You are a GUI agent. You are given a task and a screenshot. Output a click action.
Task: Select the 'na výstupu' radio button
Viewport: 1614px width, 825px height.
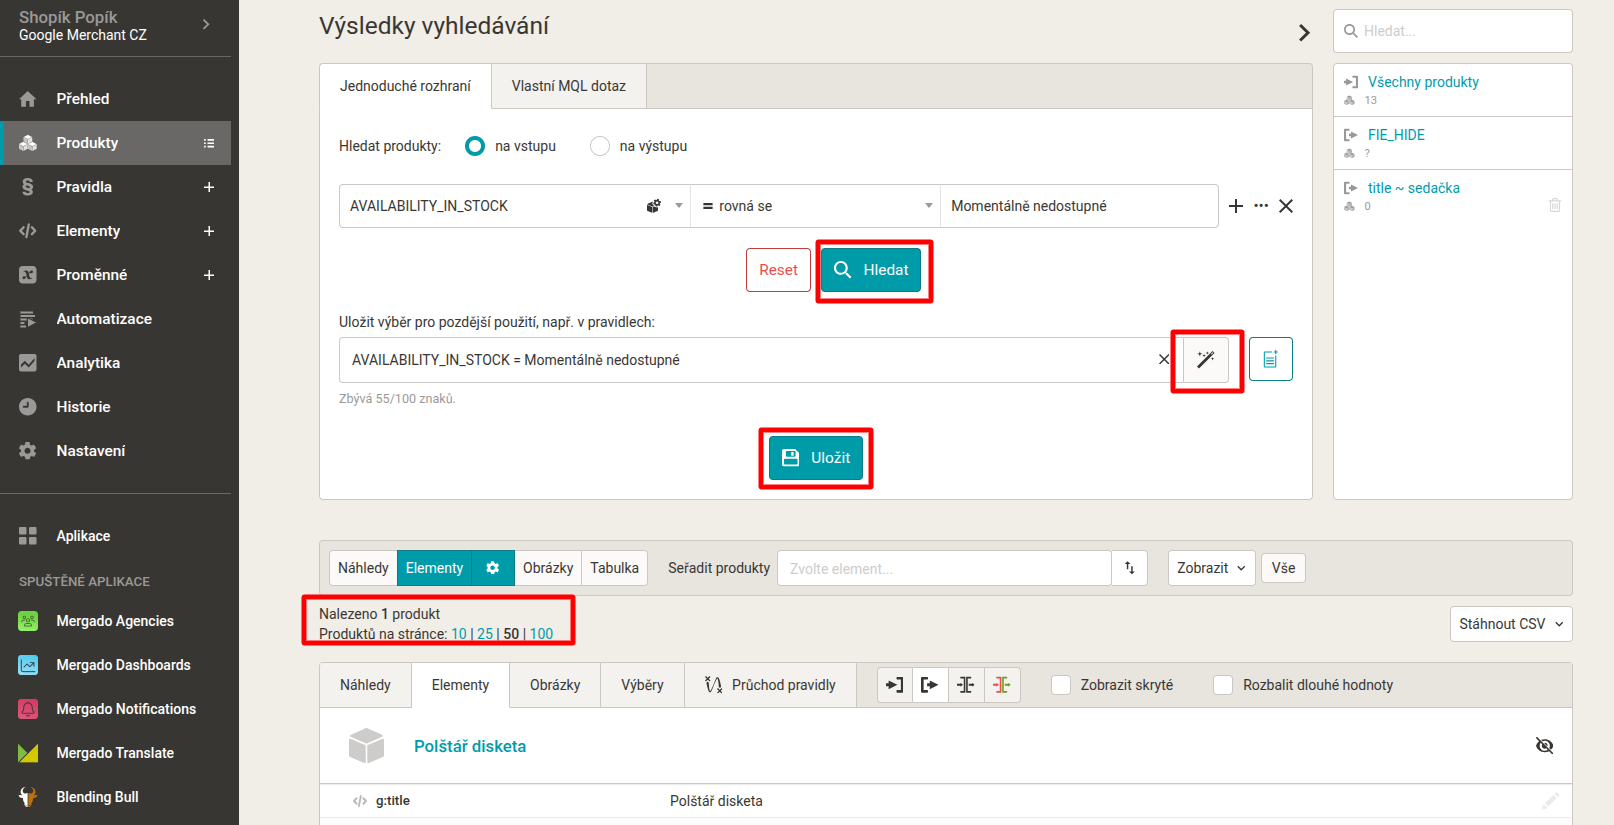tap(600, 146)
